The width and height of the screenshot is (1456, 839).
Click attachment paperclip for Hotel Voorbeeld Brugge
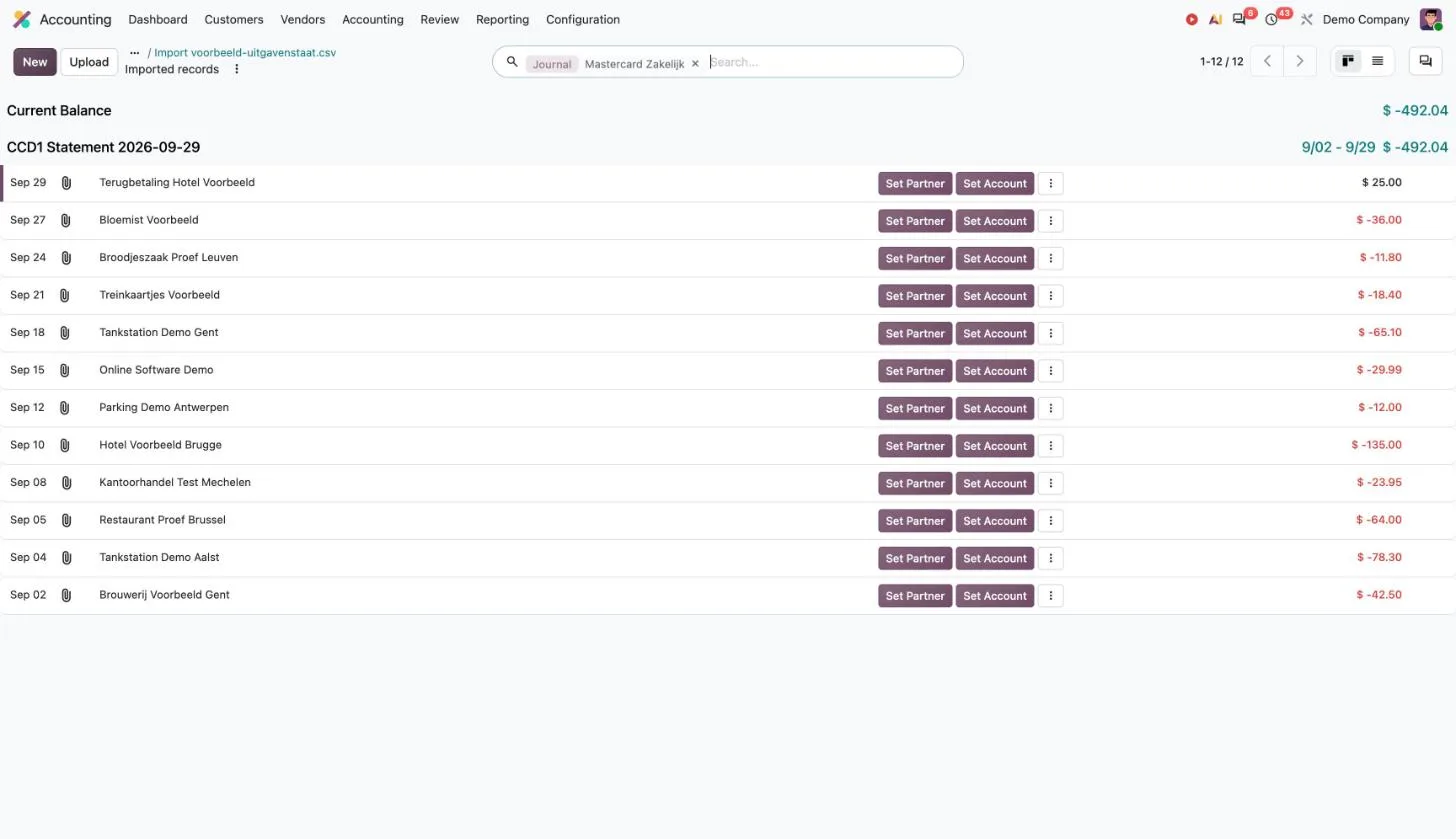point(65,445)
